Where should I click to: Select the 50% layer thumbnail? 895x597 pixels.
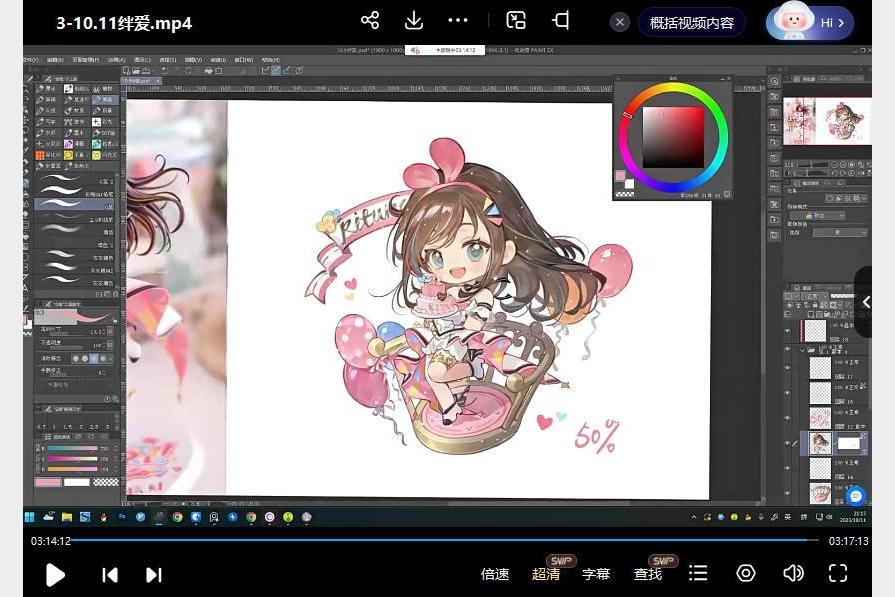(x=820, y=418)
